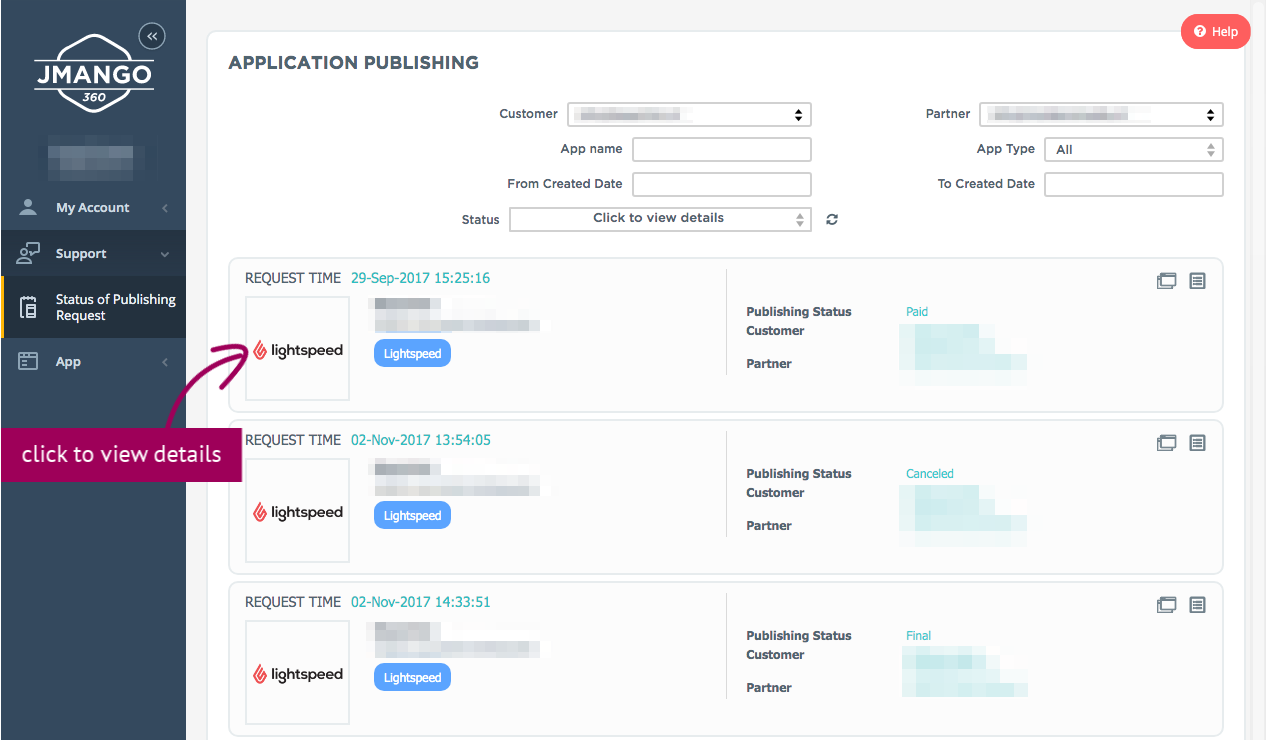Viewport: 1268px width, 740px height.
Task: Click the JMango 360 logo
Action: point(94,73)
